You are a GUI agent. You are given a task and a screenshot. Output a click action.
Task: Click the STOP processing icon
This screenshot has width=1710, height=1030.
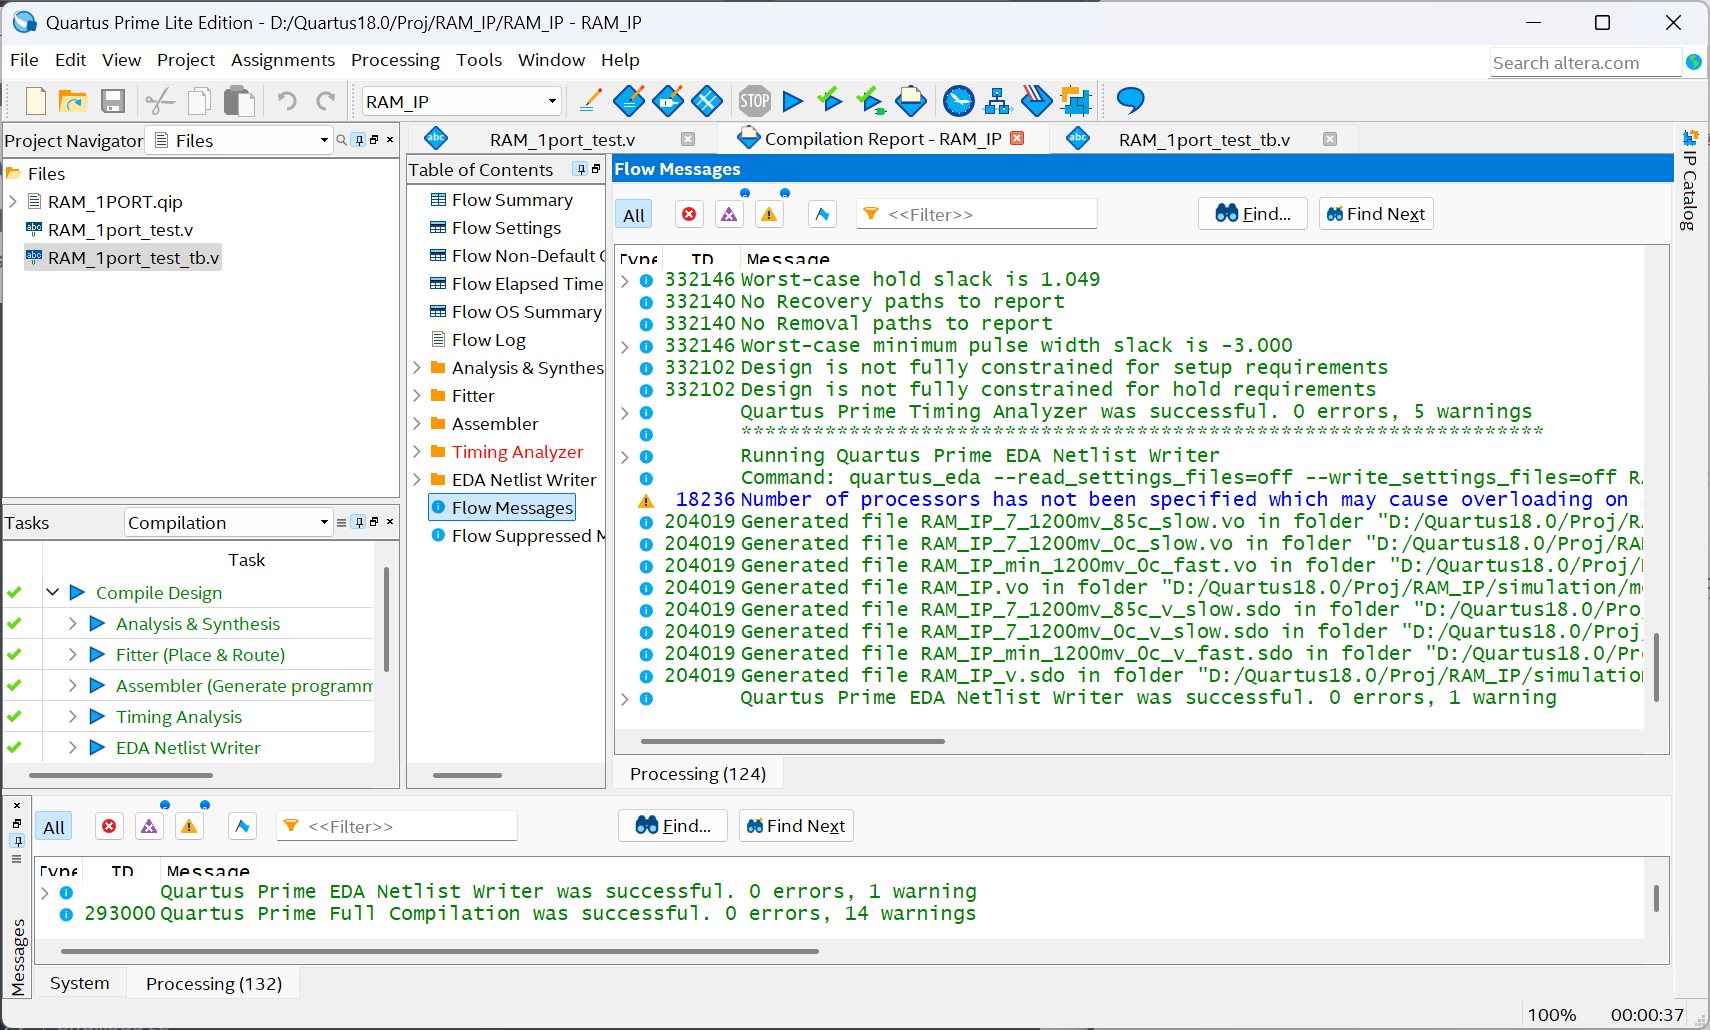coord(755,100)
